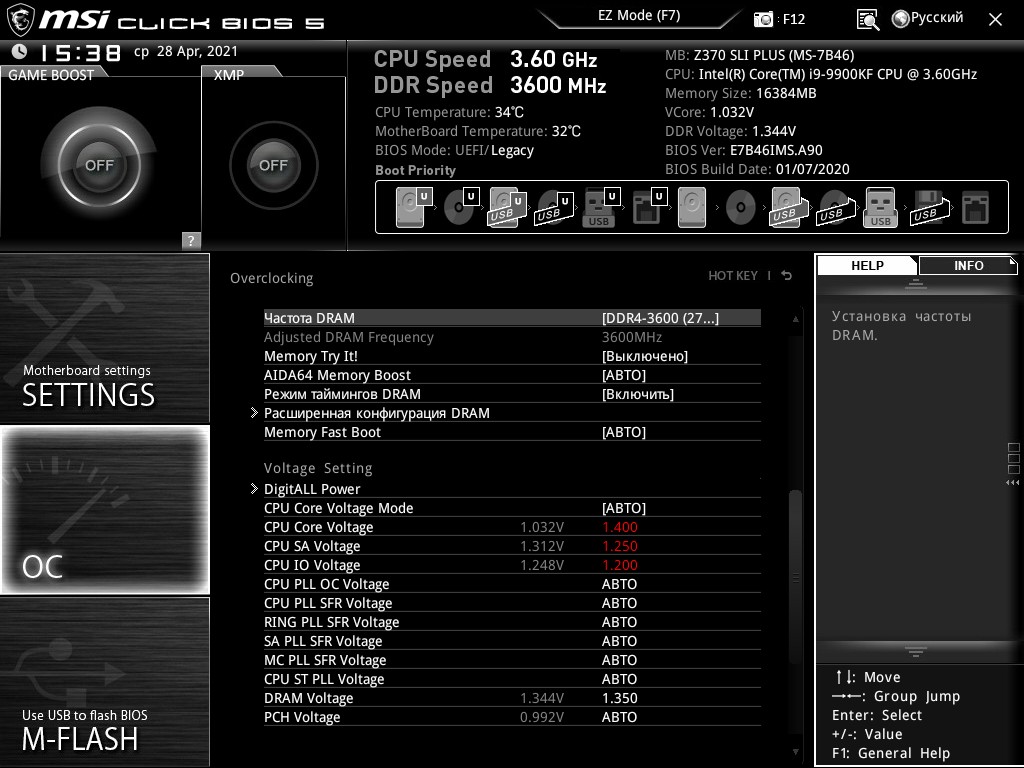Select UEFI USB key boot icon
1024x768 pixels.
pyautogui.click(x=601, y=207)
